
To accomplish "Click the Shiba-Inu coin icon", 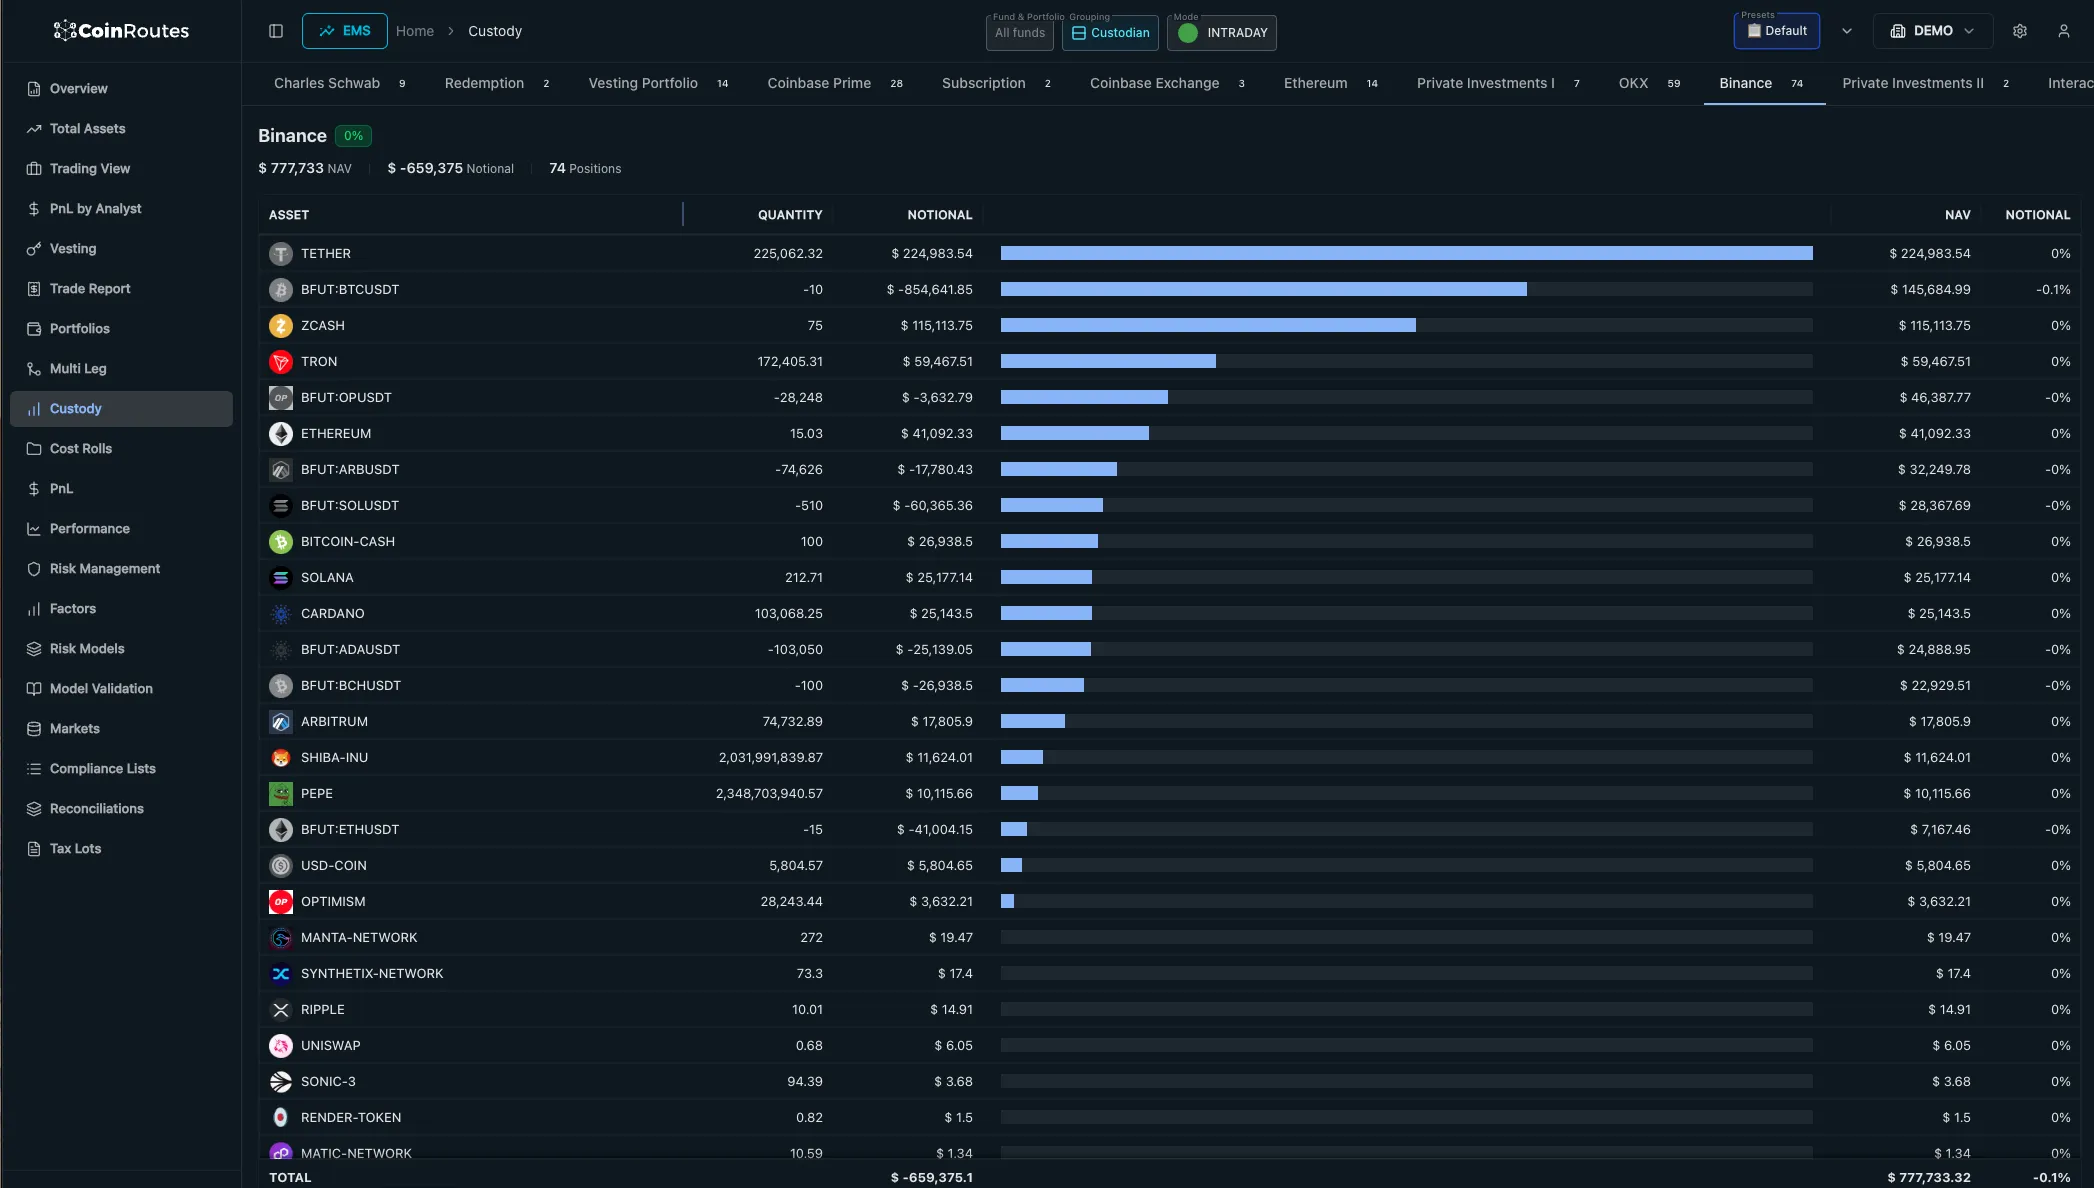I will 281,758.
